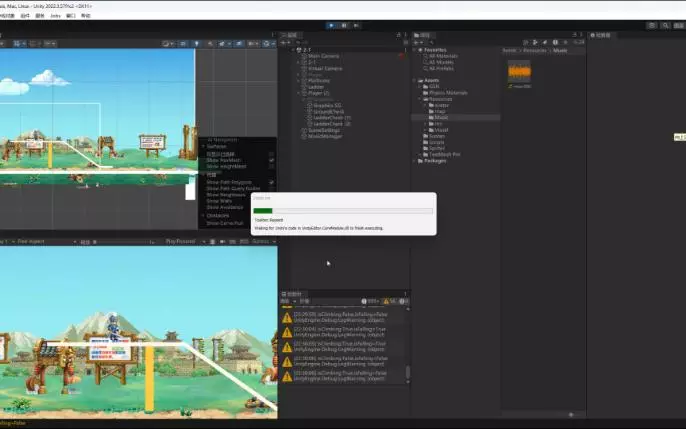This screenshot has width=686, height=429.
Task: Collapse the Resources folder in Project
Action: pos(420,99)
